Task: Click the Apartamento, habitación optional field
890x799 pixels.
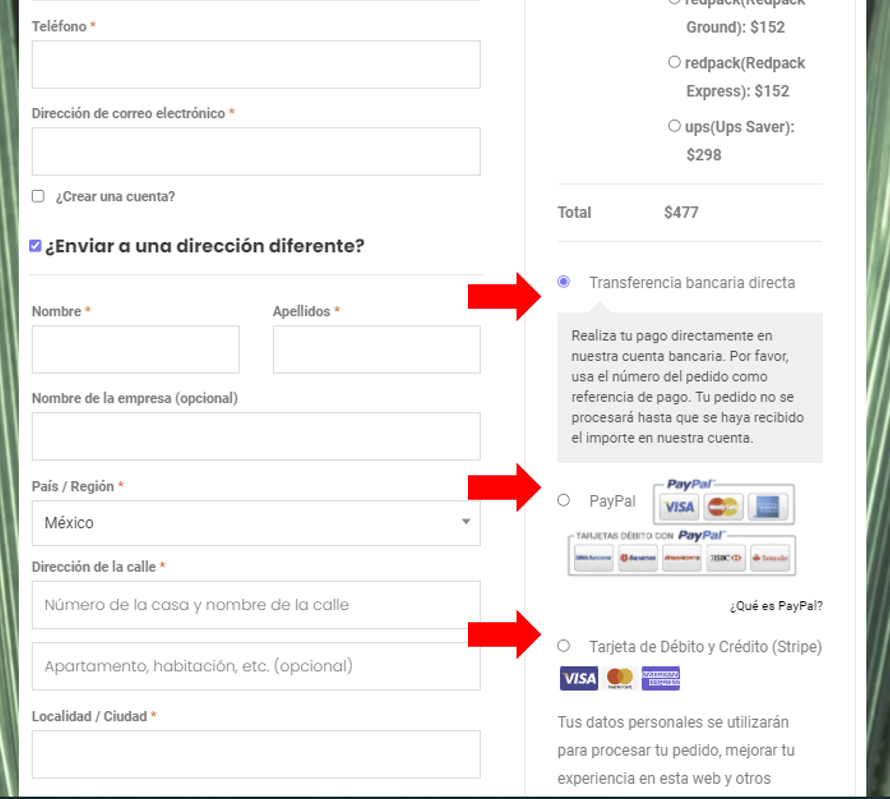Action: click(256, 666)
